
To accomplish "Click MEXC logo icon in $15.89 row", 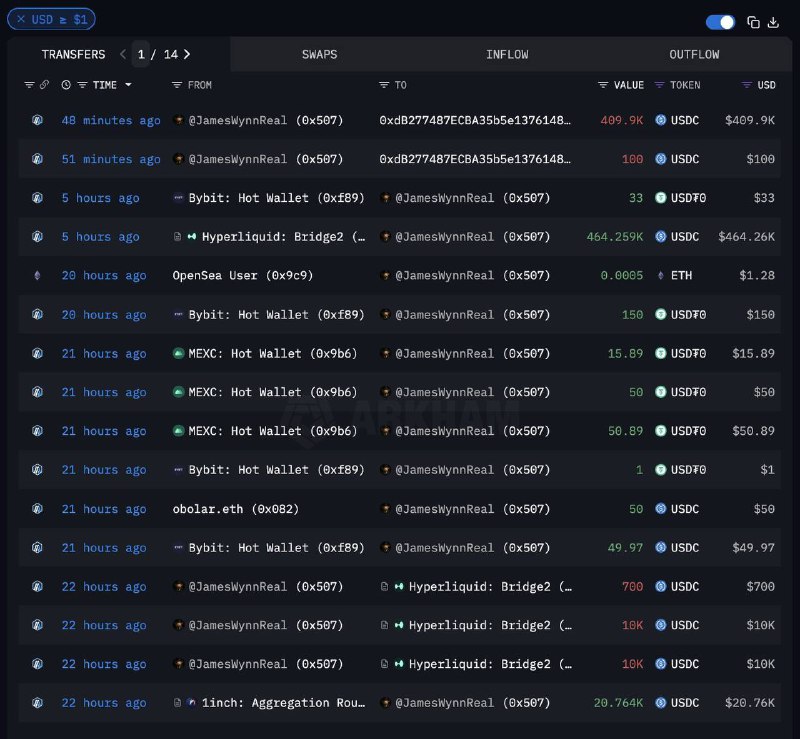I will click(178, 353).
